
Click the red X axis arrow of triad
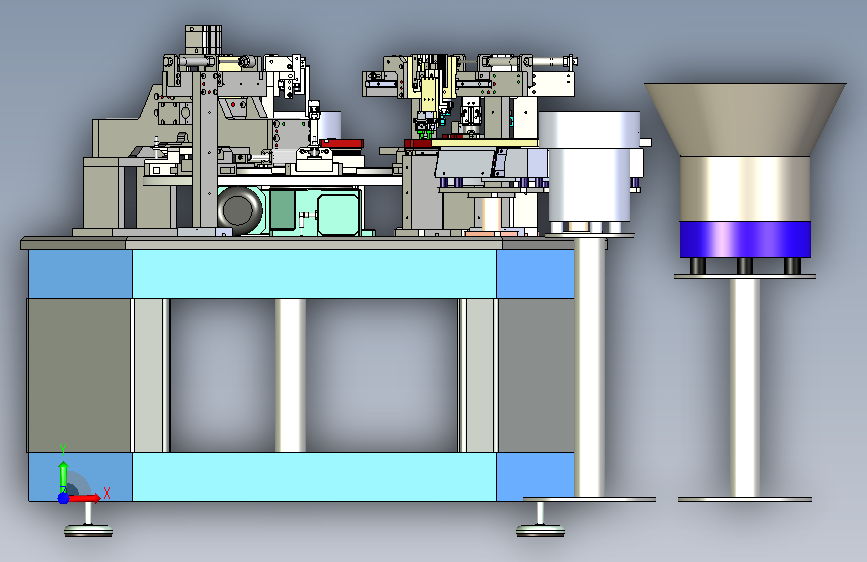[x=84, y=498]
